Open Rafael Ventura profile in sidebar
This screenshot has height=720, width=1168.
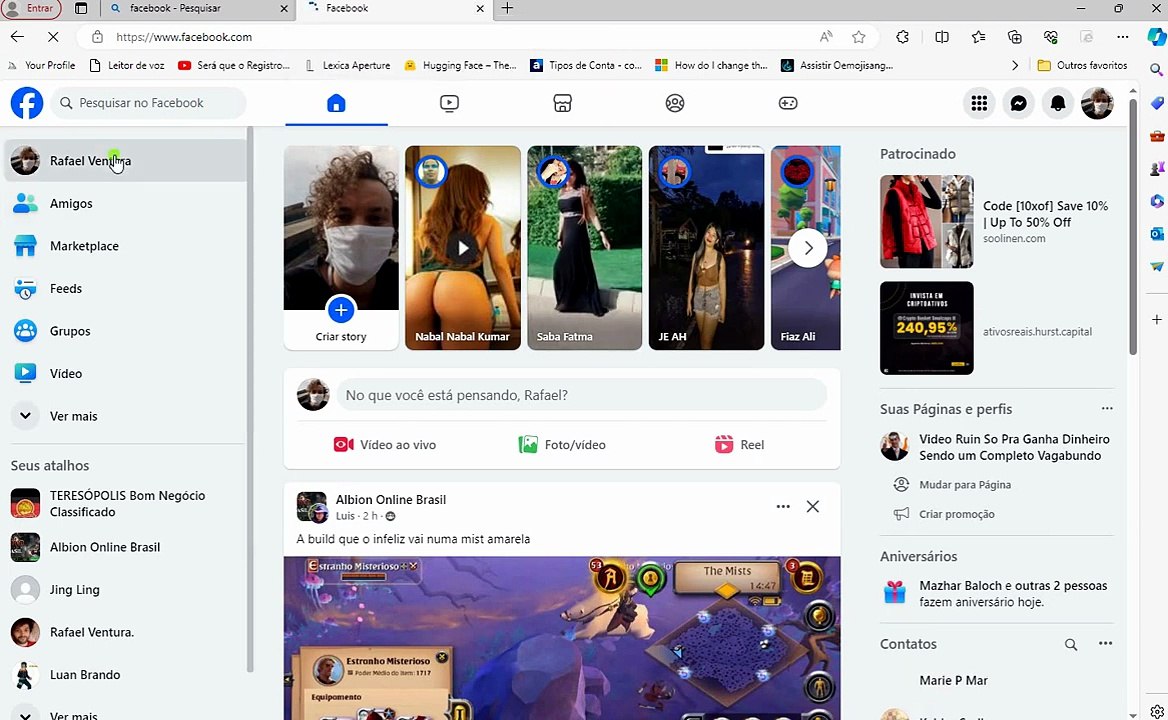[125, 161]
